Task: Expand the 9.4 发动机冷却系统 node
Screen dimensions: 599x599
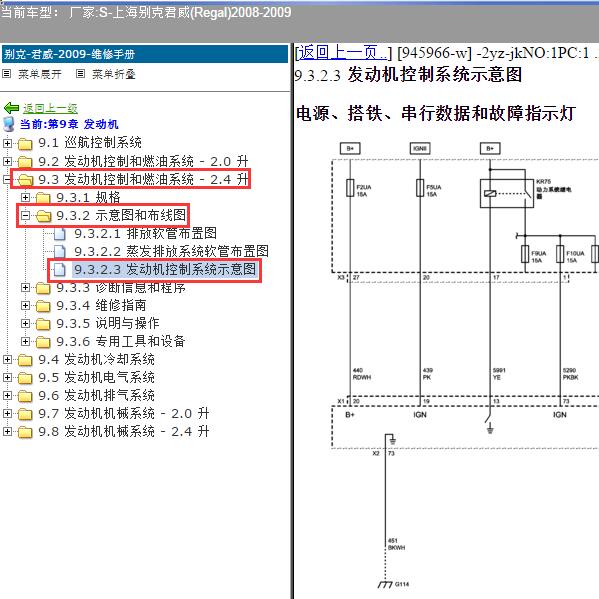Action: 7,359
